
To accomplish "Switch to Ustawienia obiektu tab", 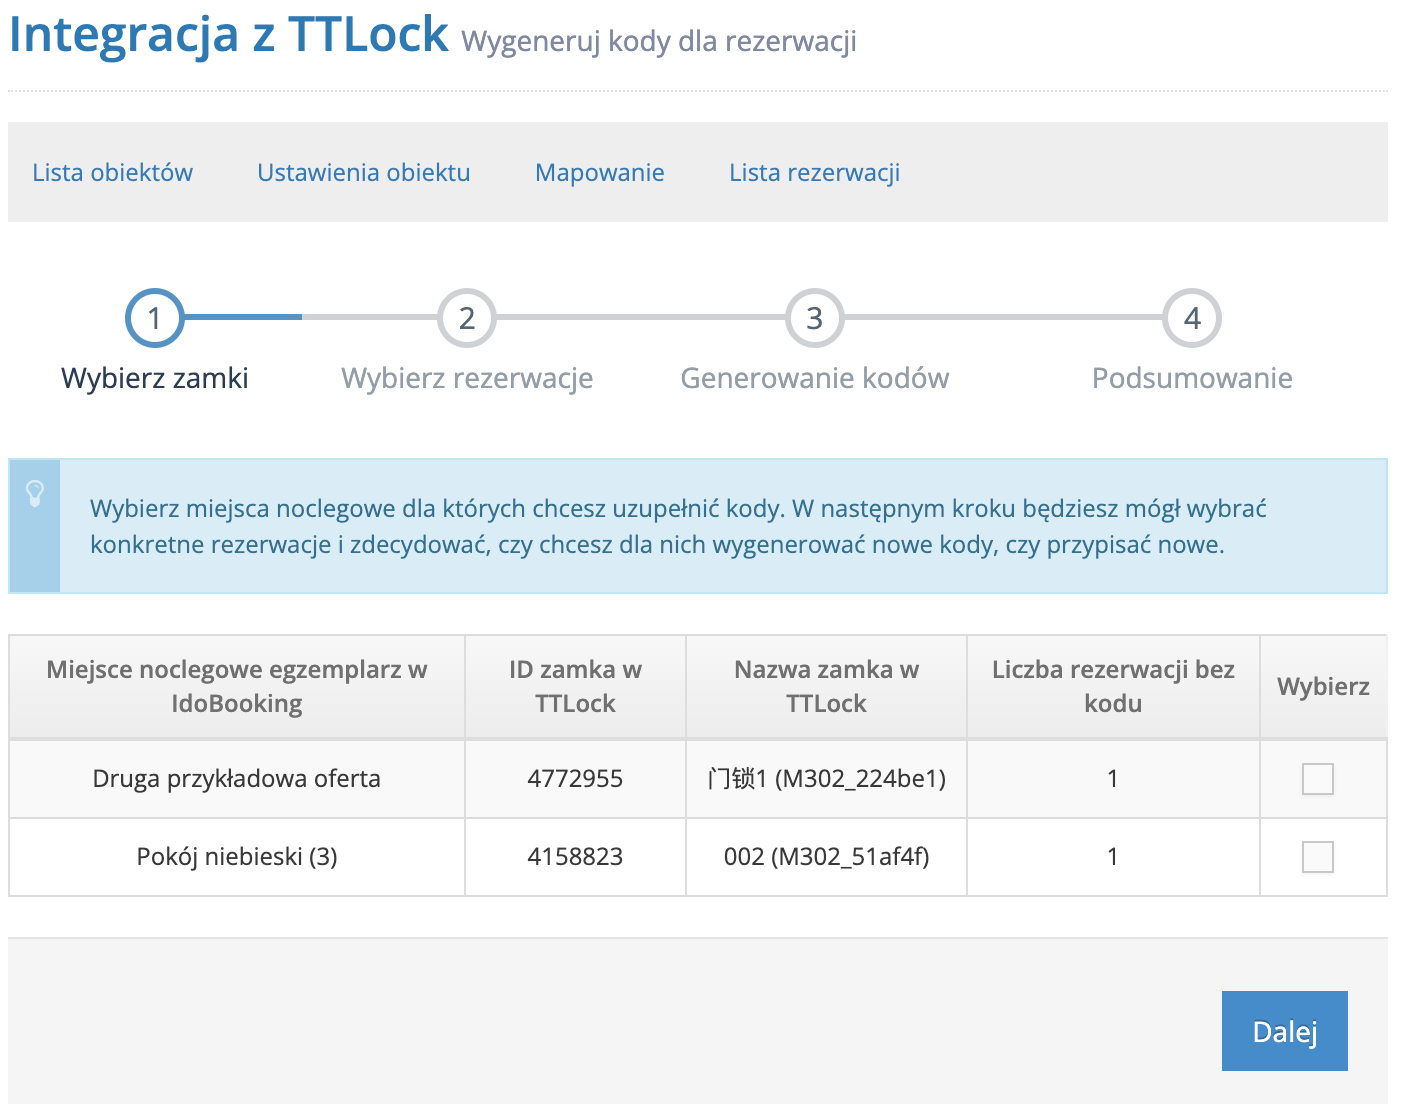I will [x=363, y=172].
